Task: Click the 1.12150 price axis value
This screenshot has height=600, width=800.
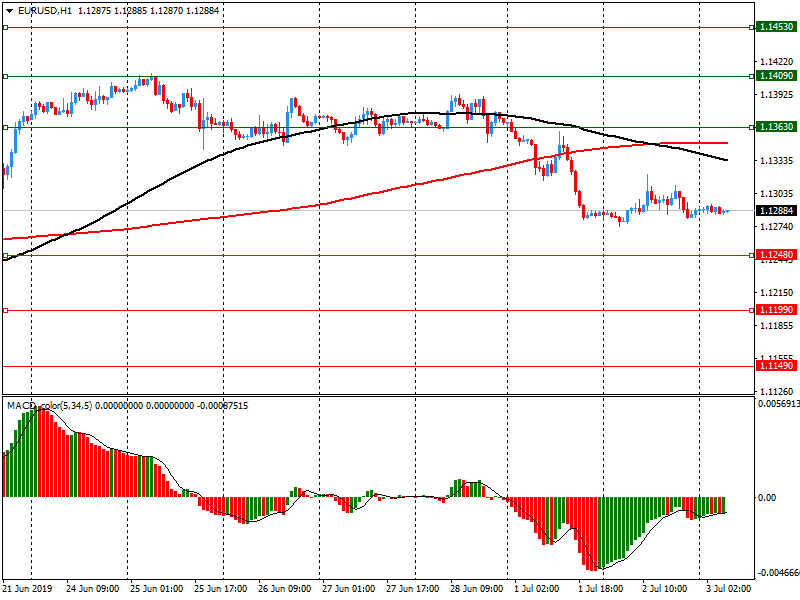Action: (x=777, y=293)
